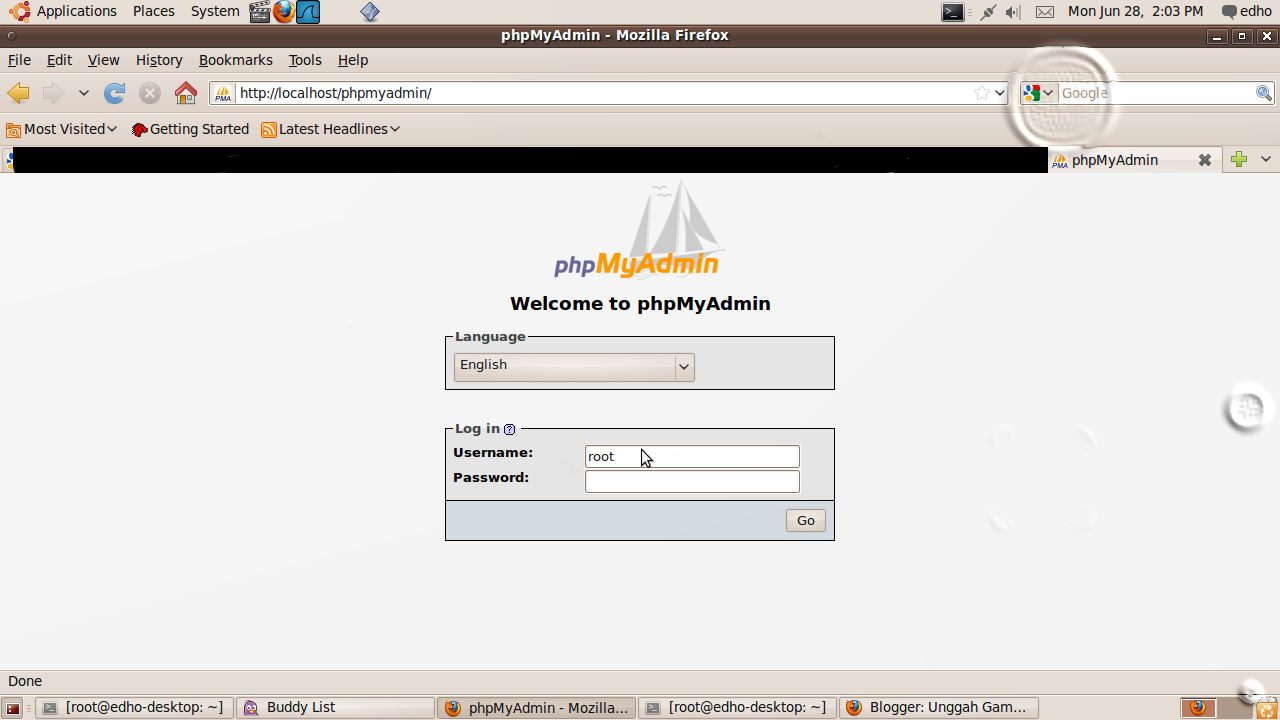Click the network connection tray icon
This screenshot has height=720, width=1280.
click(x=988, y=12)
